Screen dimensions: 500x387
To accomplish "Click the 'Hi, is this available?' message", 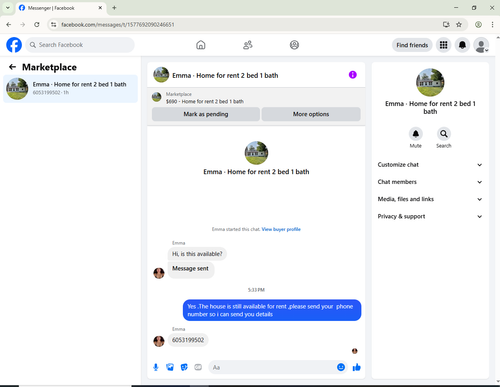I will tap(197, 254).
